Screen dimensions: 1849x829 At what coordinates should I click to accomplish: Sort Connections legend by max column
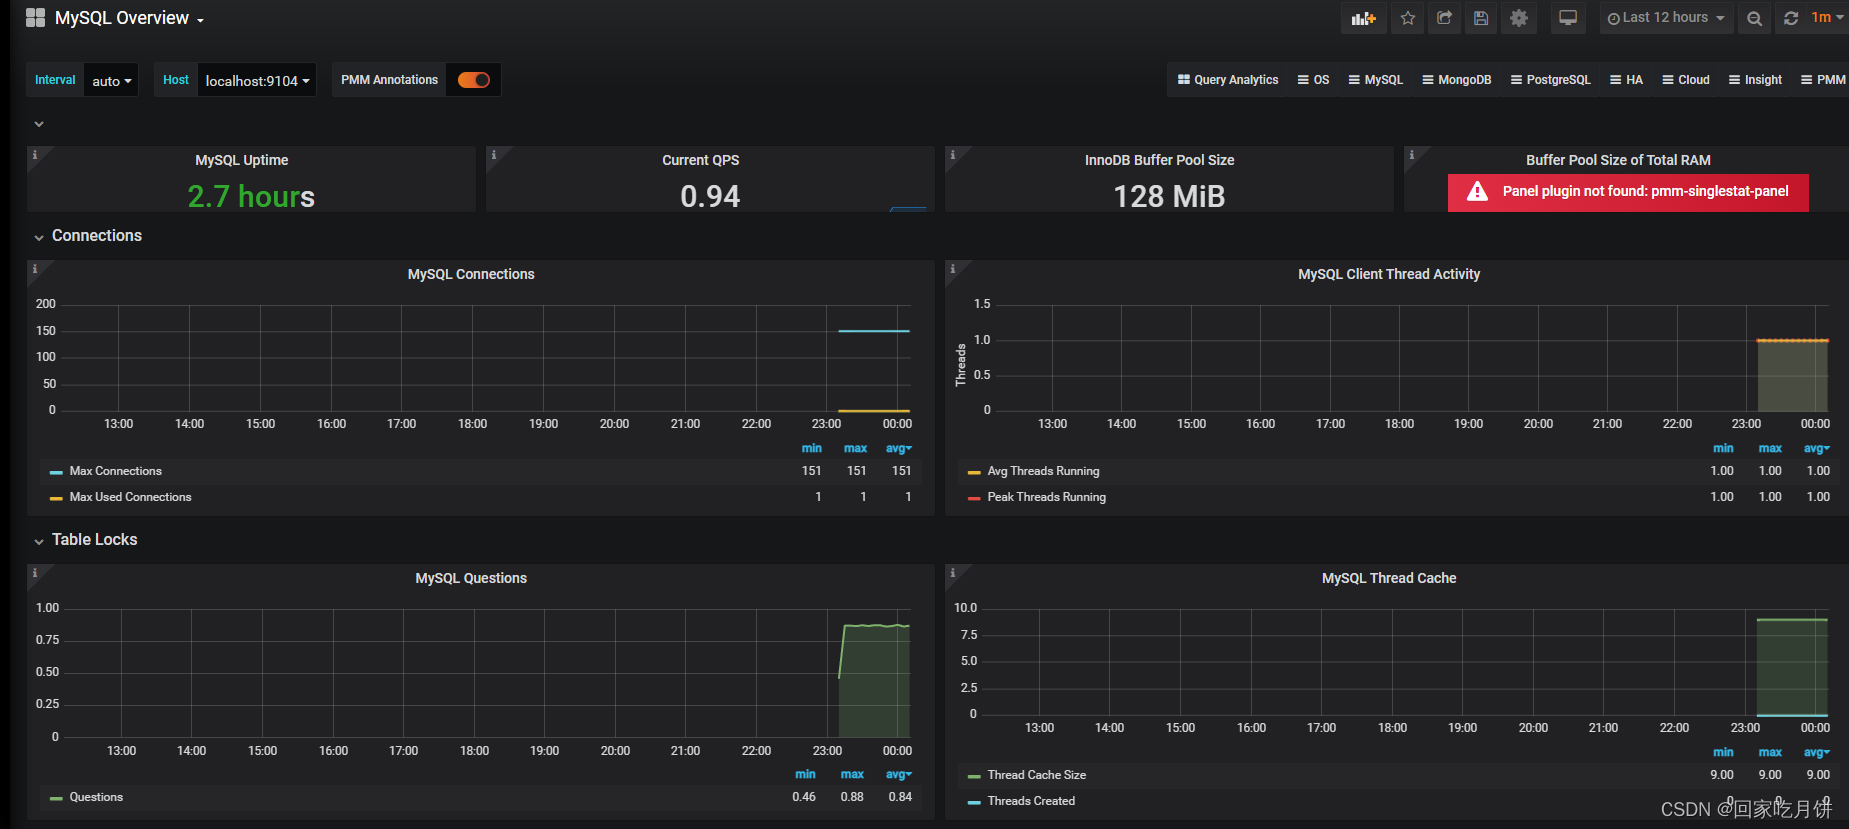pyautogui.click(x=855, y=449)
